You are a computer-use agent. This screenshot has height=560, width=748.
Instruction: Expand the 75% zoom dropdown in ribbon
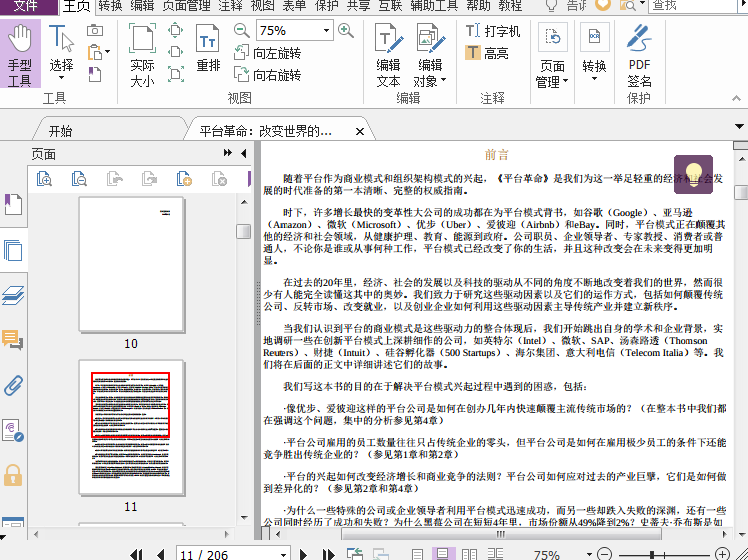tap(324, 31)
